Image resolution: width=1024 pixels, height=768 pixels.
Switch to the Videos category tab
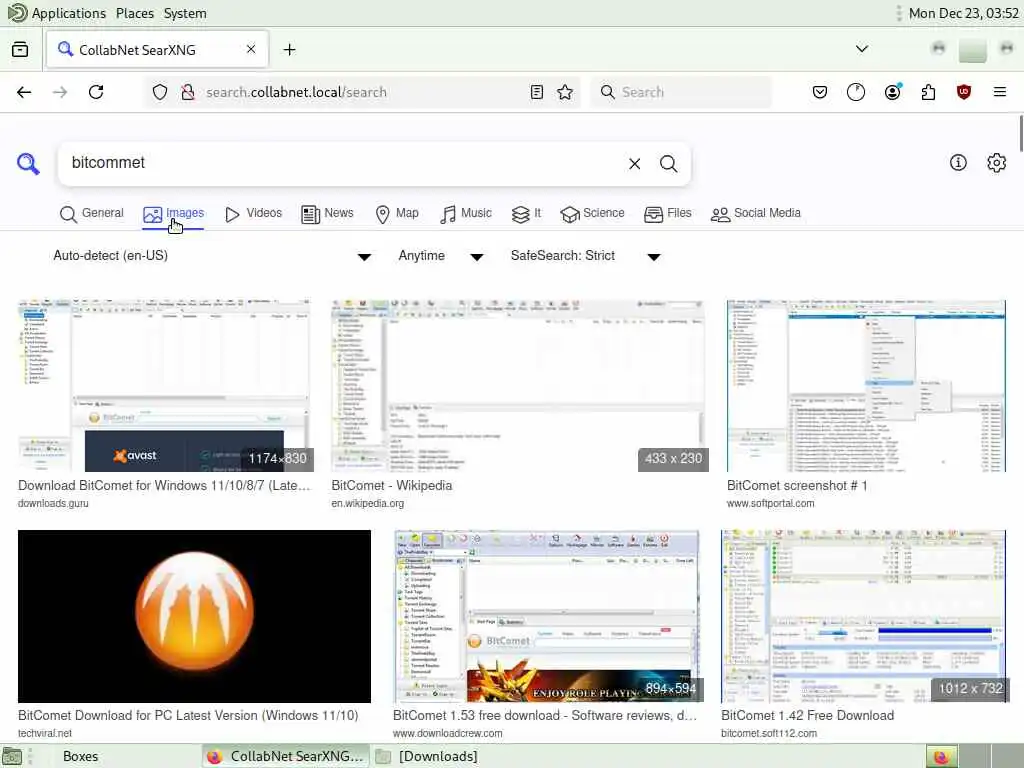click(x=253, y=214)
